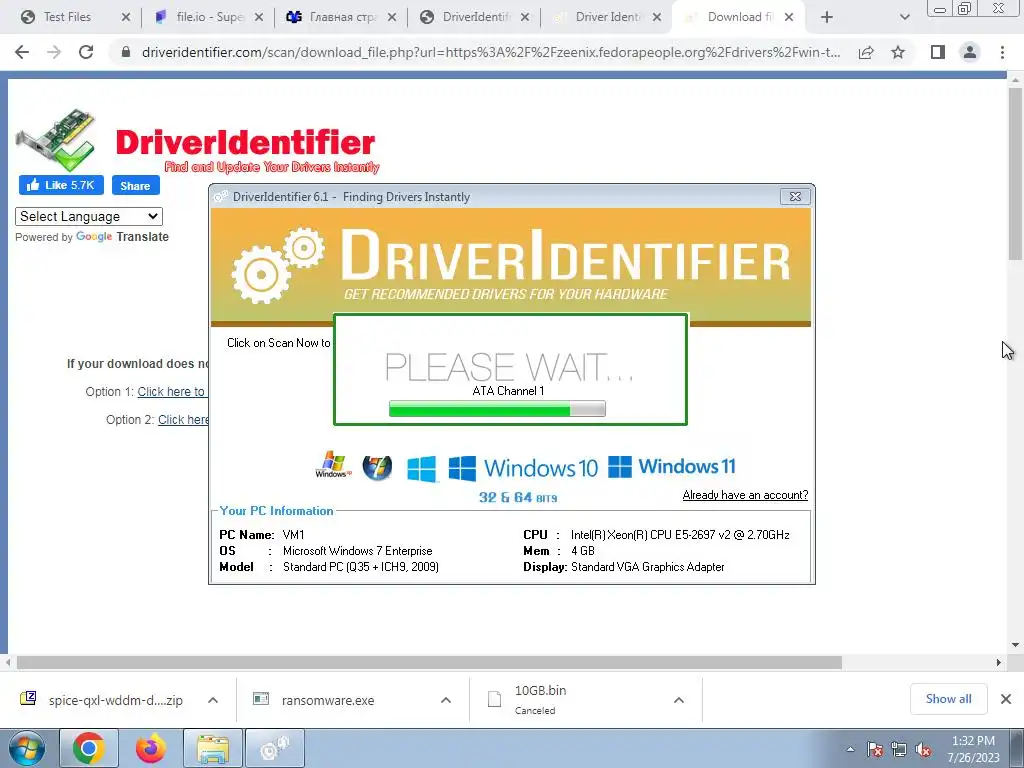This screenshot has width=1024, height=768.
Task: Click the Microsoft Windows 7 Enterprise text
Action: [357, 551]
